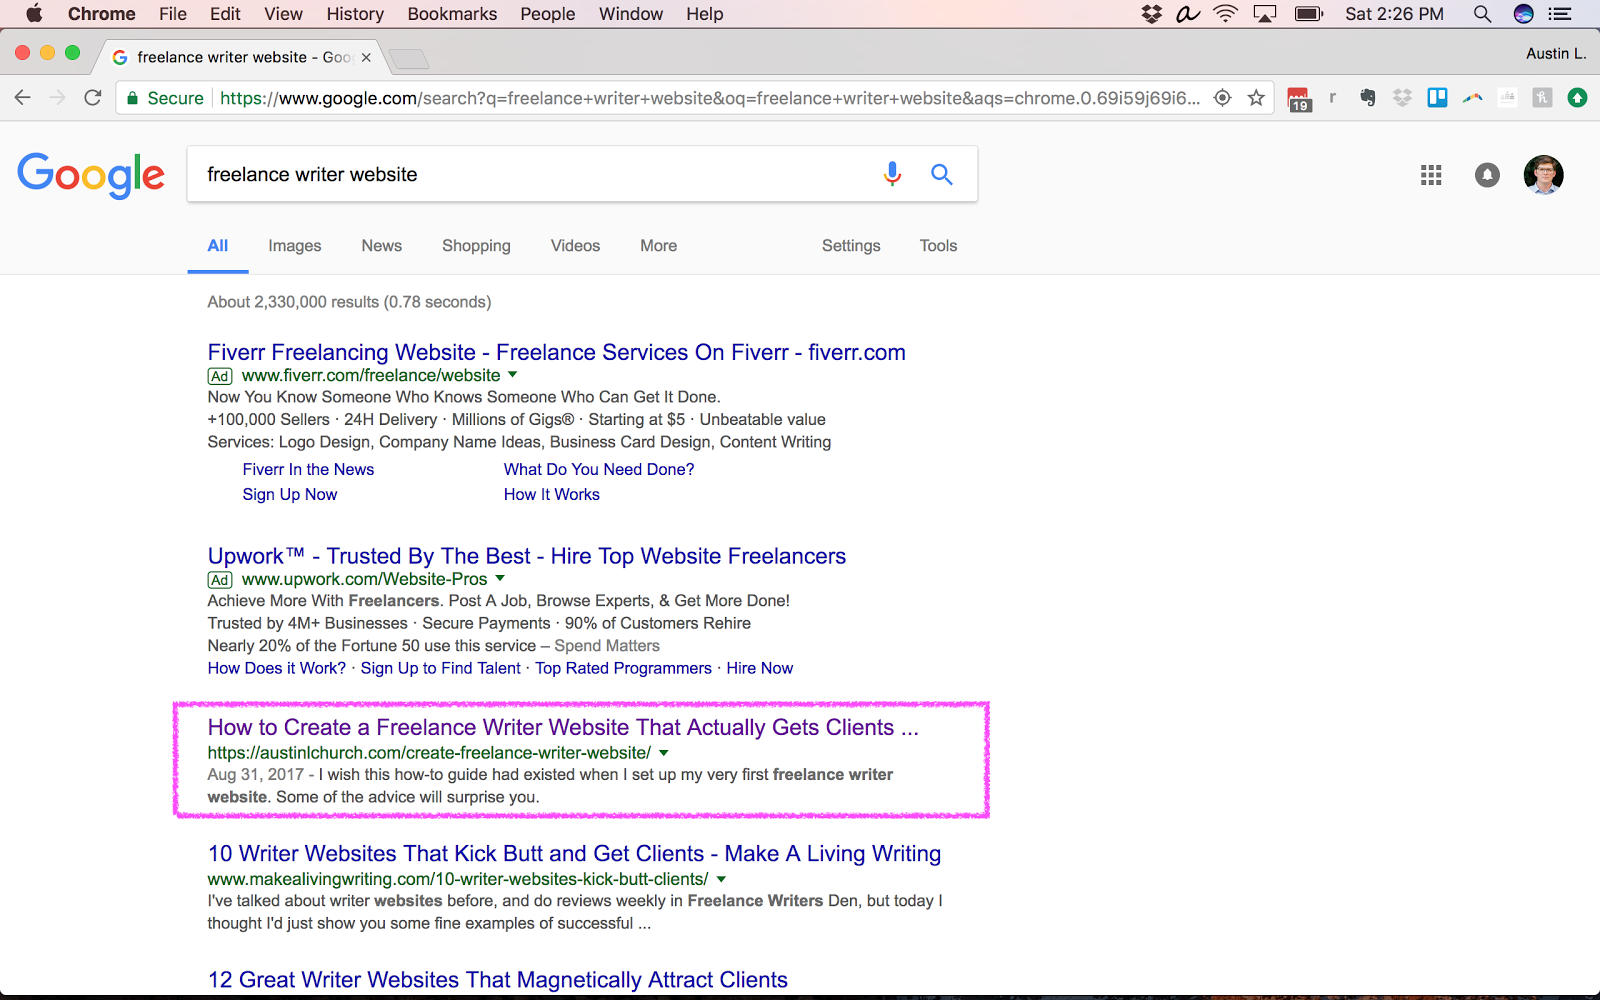Select the All results tab
The image size is (1600, 1000).
coord(218,245)
